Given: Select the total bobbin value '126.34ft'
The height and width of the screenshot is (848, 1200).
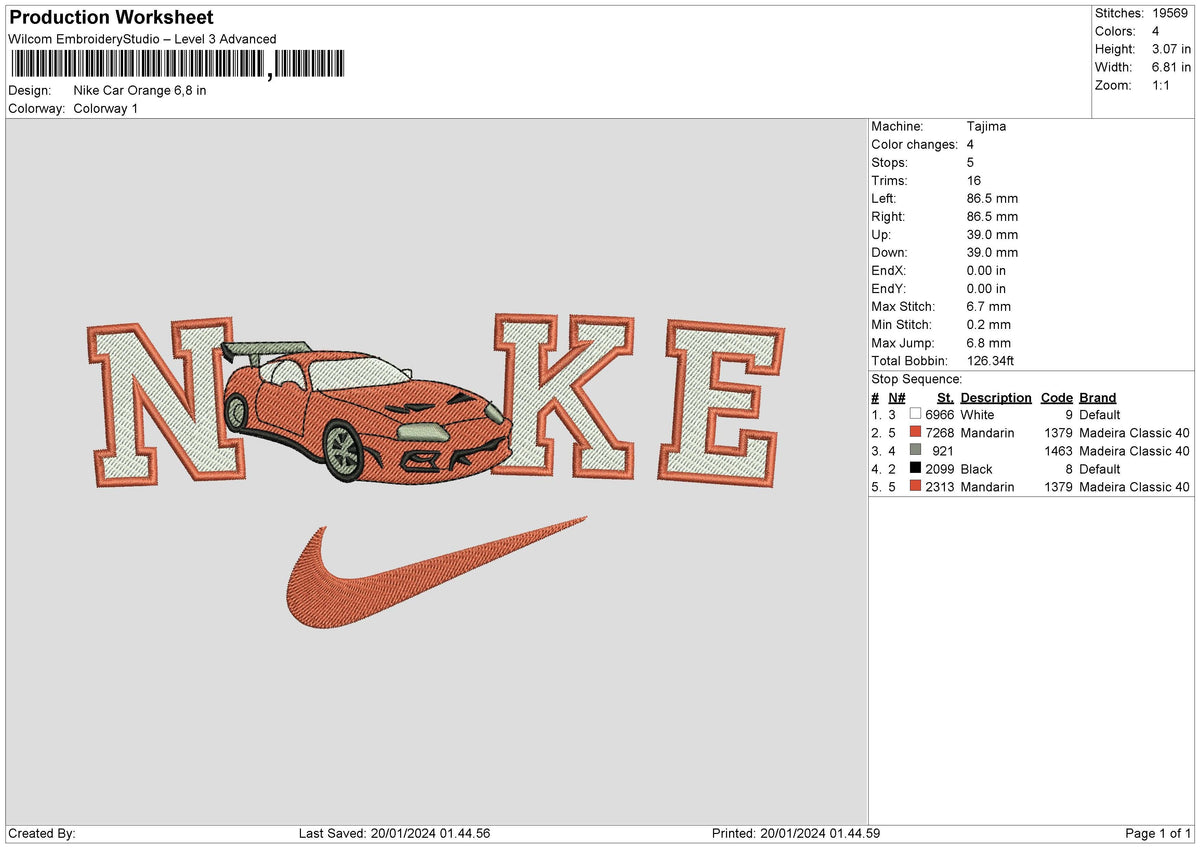Looking at the screenshot, I should pyautogui.click(x=991, y=360).
